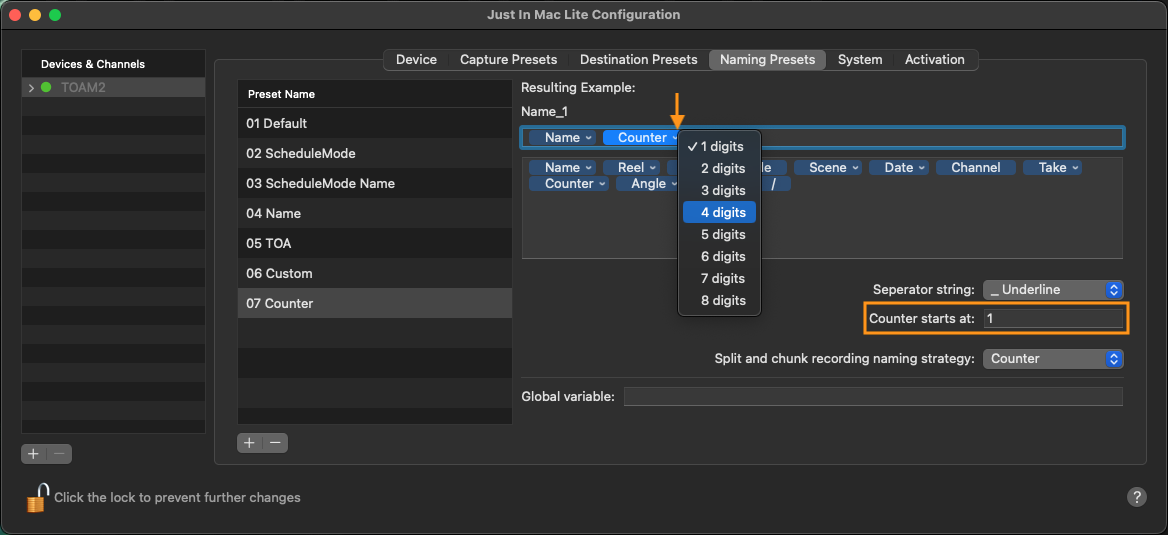Image resolution: width=1168 pixels, height=535 pixels.
Task: Click the Reel token dropdown
Action: 631,168
